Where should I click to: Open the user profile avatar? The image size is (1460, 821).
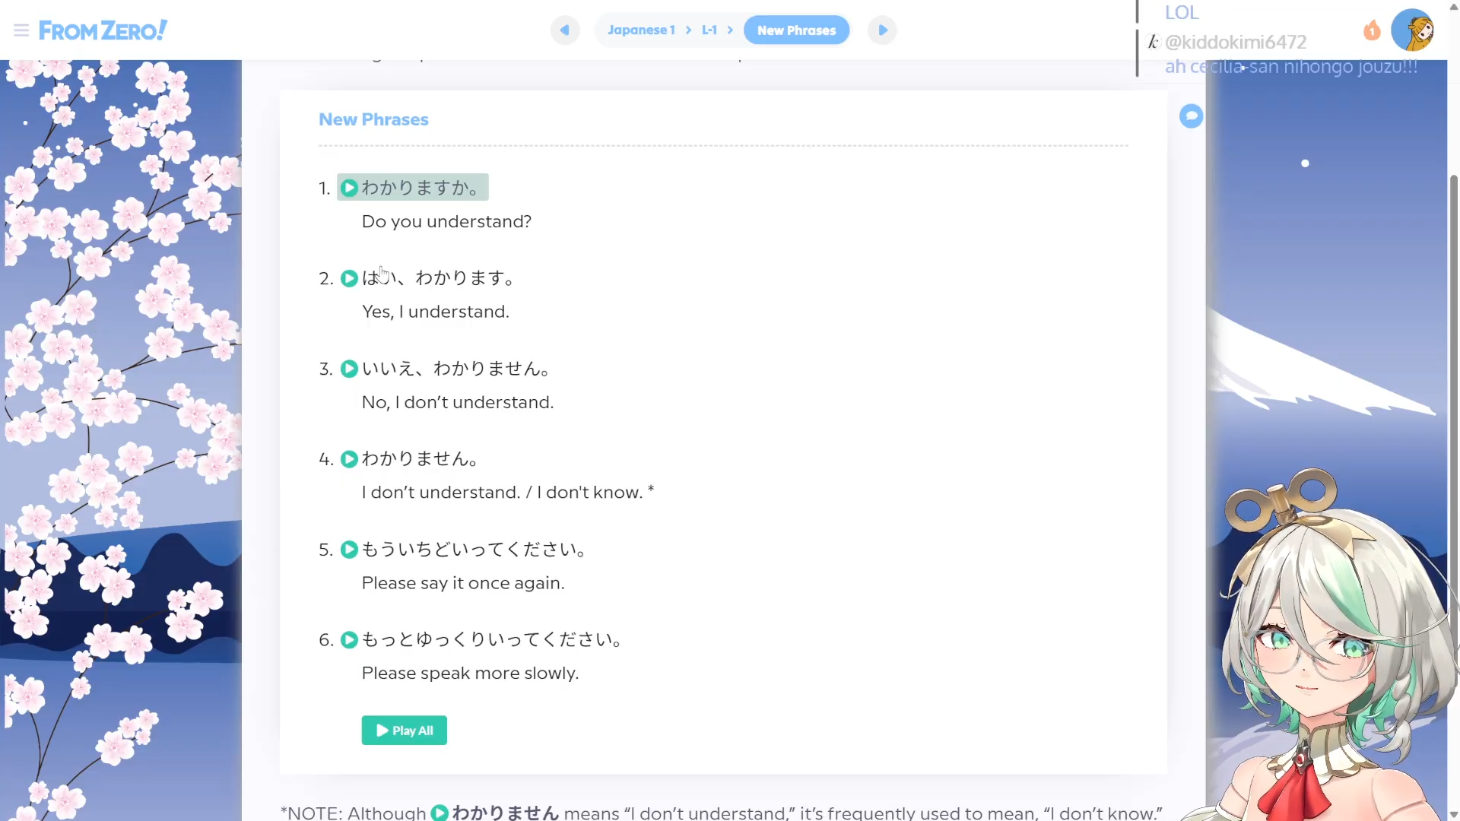(1412, 30)
